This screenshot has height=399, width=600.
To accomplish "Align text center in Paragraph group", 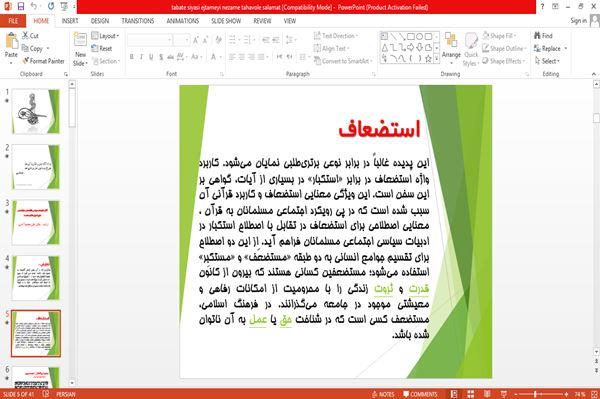I will 242,57.
